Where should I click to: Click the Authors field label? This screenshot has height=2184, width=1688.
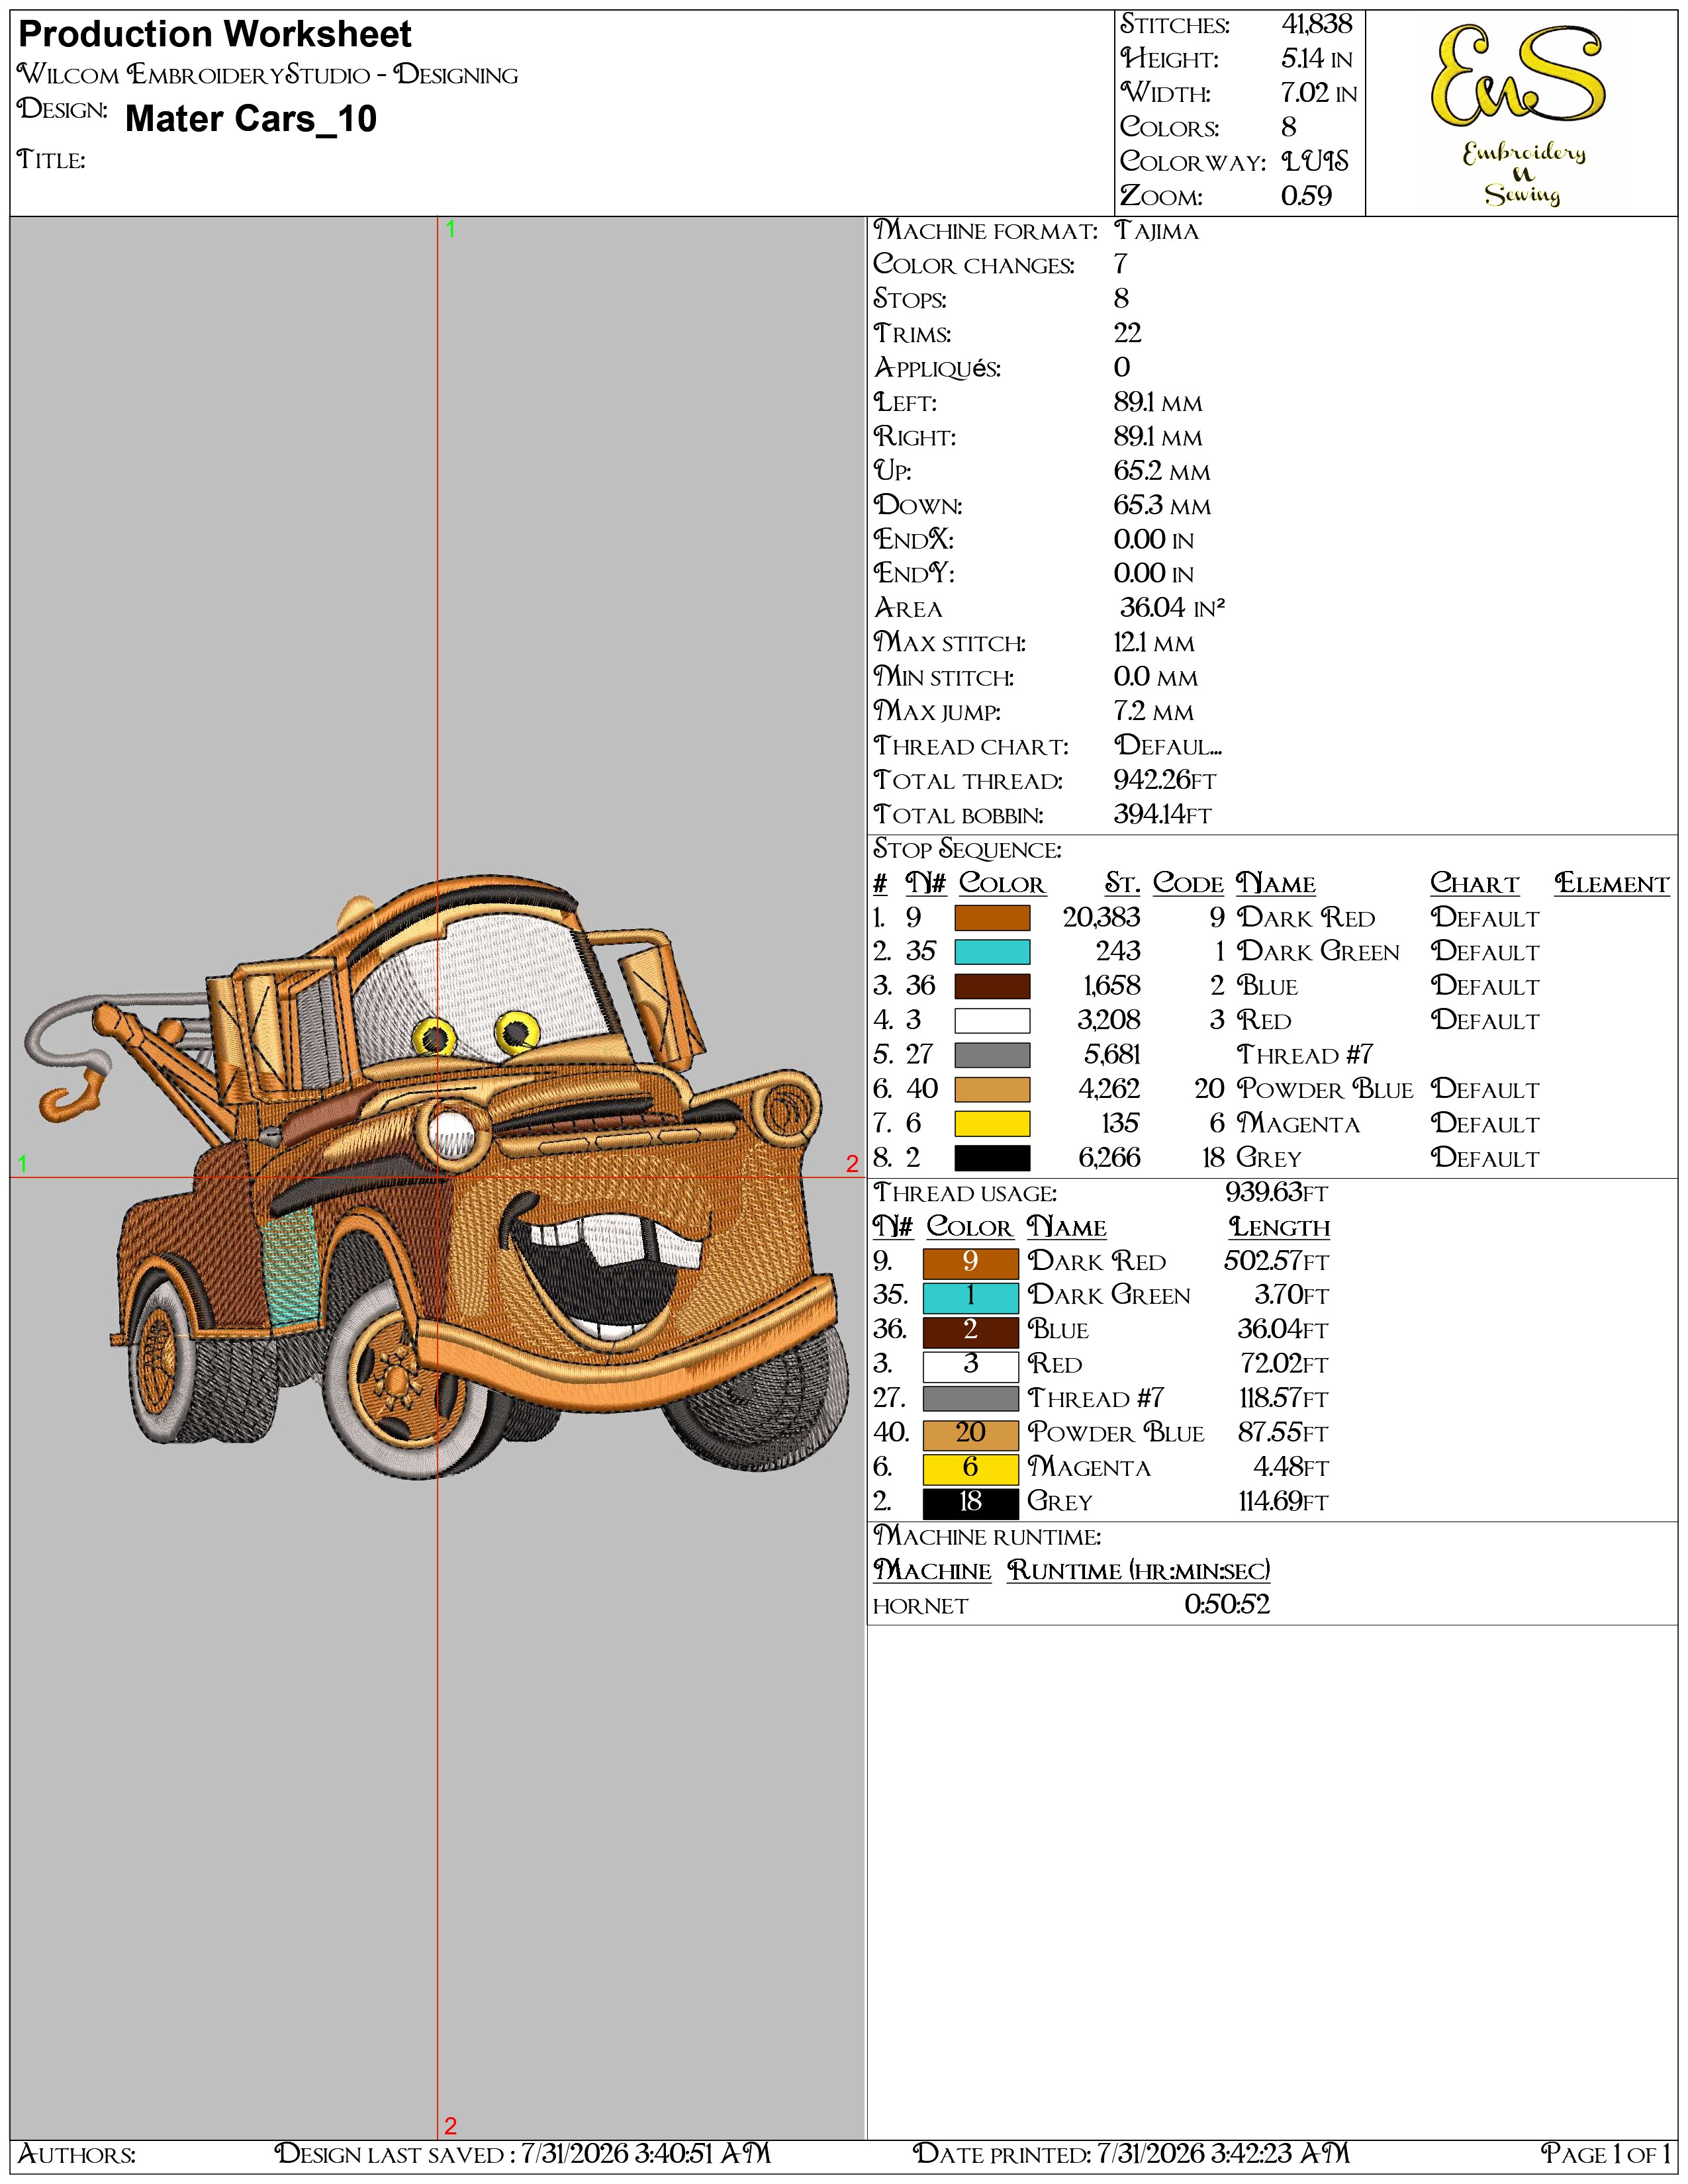[x=77, y=2153]
